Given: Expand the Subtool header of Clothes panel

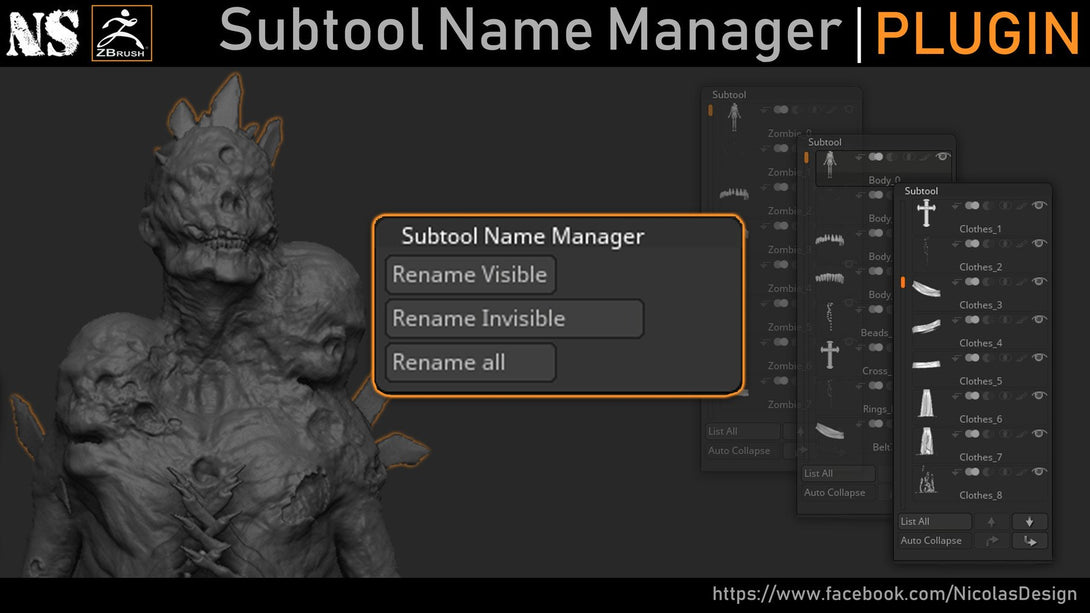Looking at the screenshot, I should 921,190.
